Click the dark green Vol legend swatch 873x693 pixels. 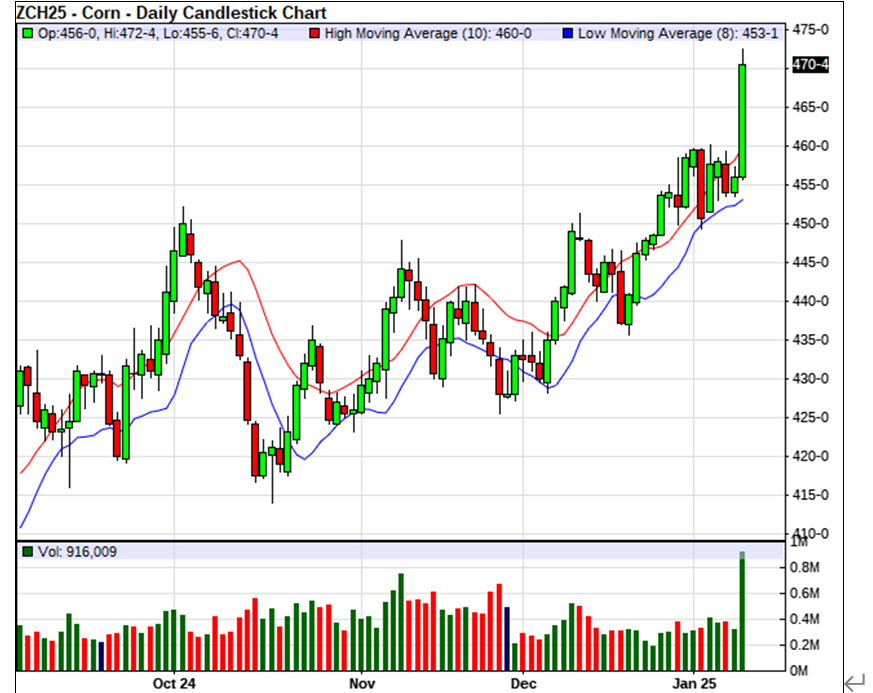click(x=28, y=552)
